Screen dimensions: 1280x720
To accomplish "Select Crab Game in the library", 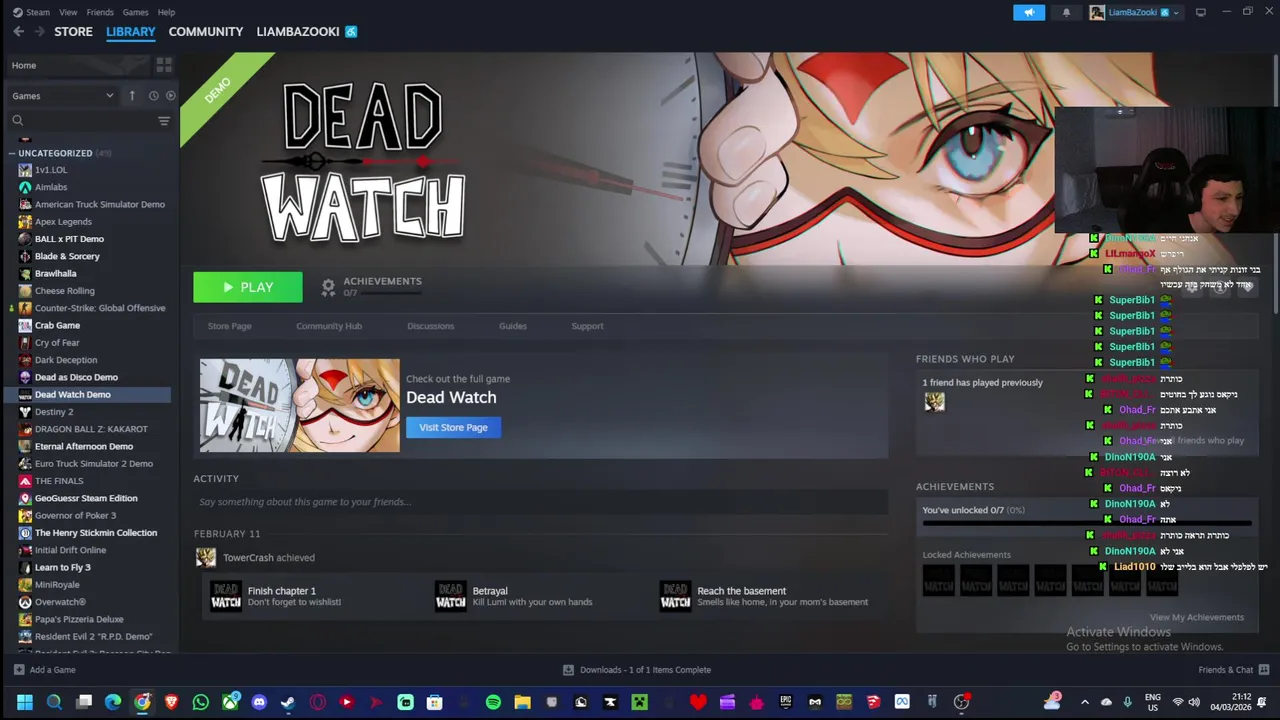I will pyautogui.click(x=57, y=325).
